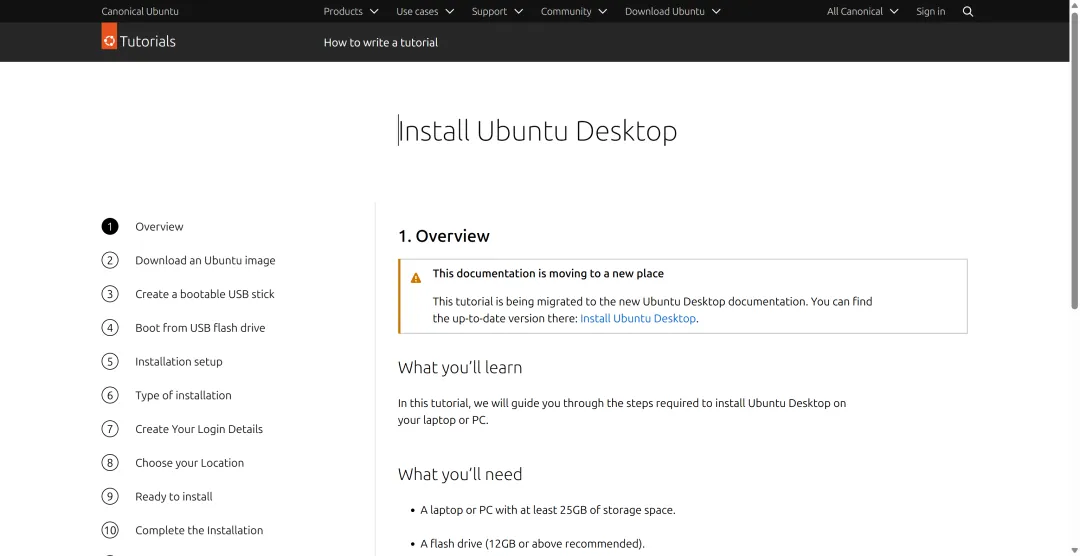Click the scrollbar down arrow
This screenshot has height=556, width=1080.
[x=1074, y=550]
